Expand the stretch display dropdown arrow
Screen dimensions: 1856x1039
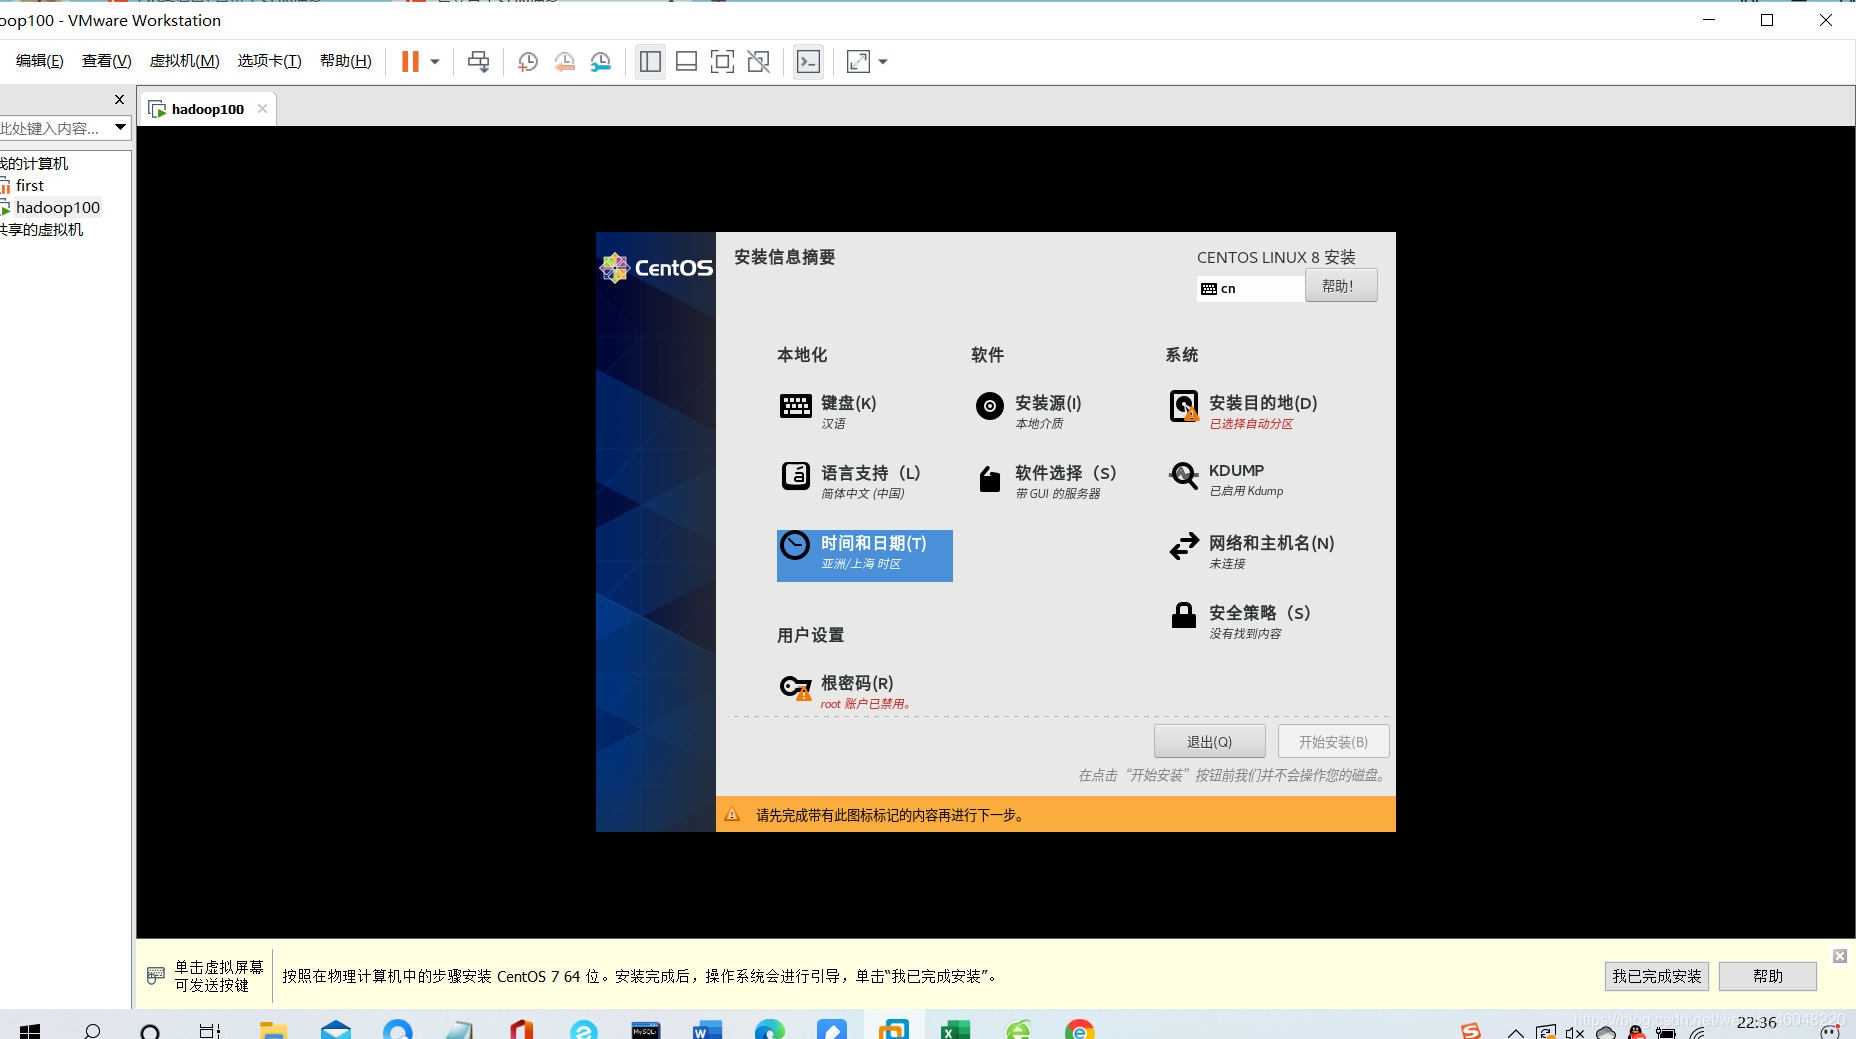883,62
